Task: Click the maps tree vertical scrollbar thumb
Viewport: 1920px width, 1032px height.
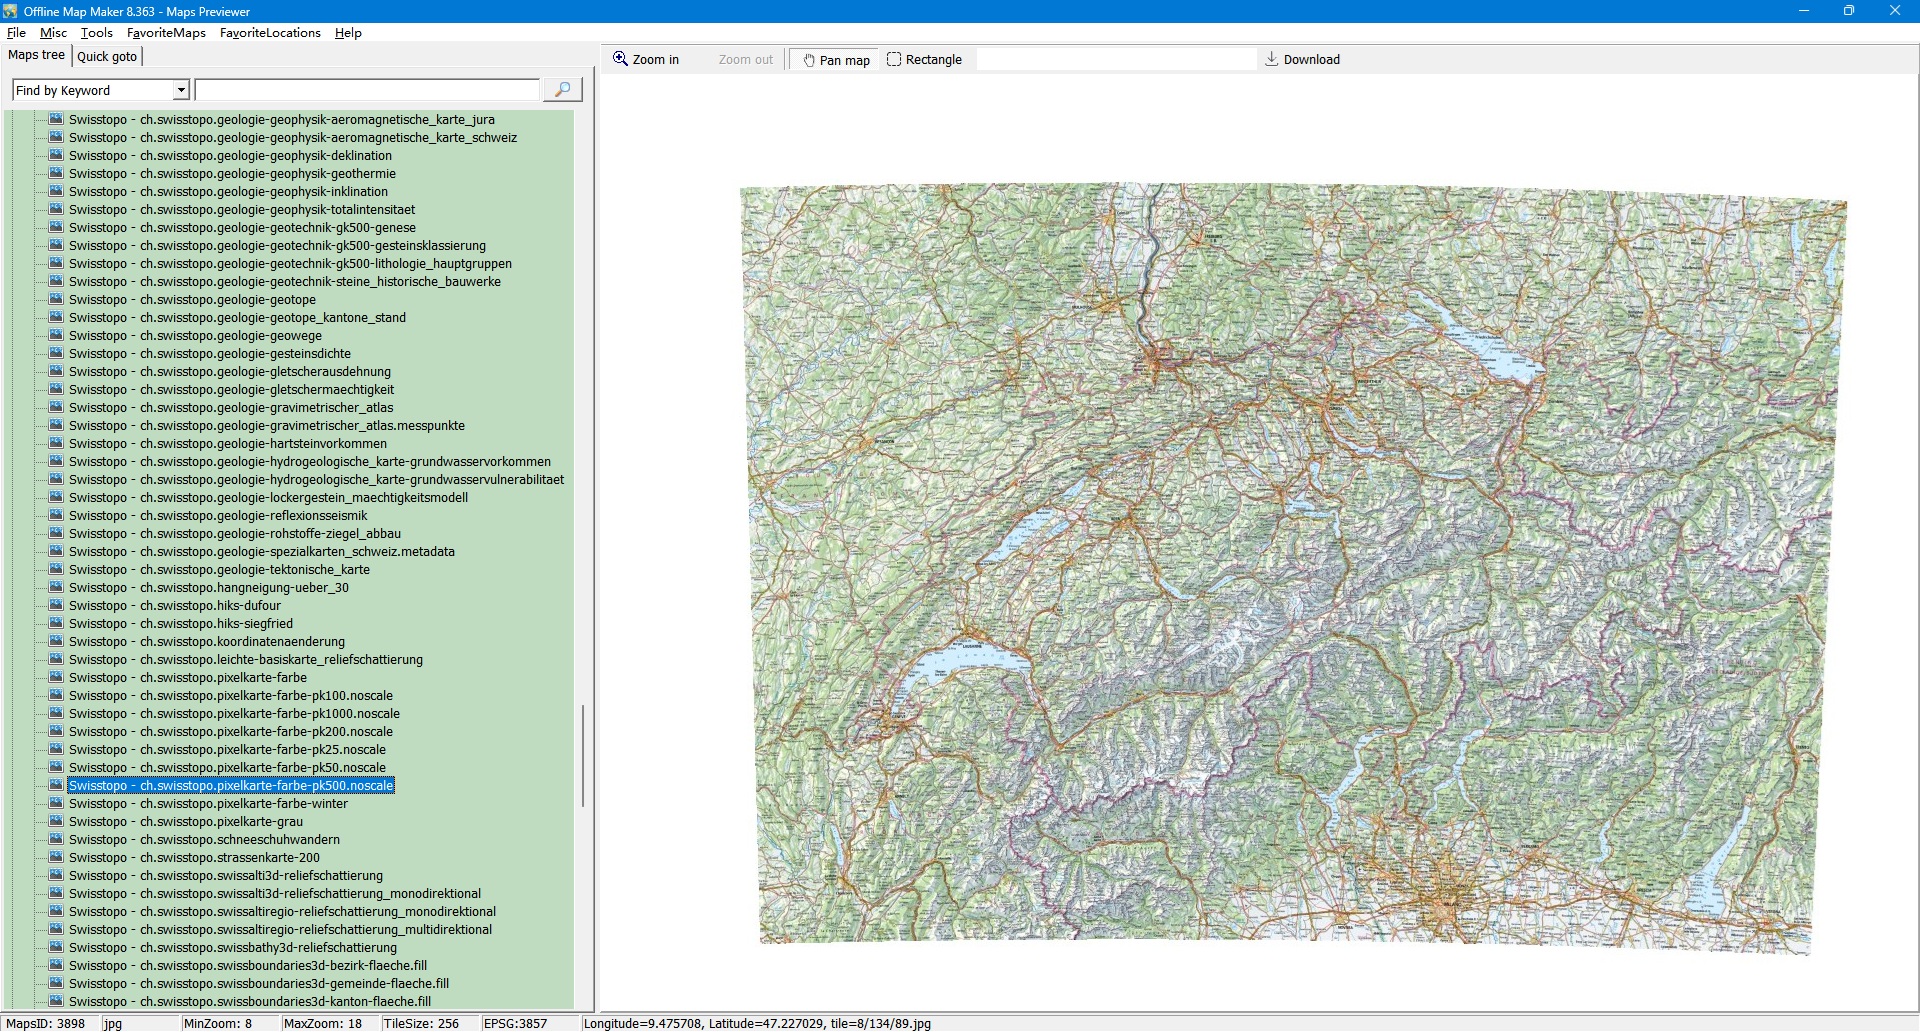Action: [x=583, y=756]
